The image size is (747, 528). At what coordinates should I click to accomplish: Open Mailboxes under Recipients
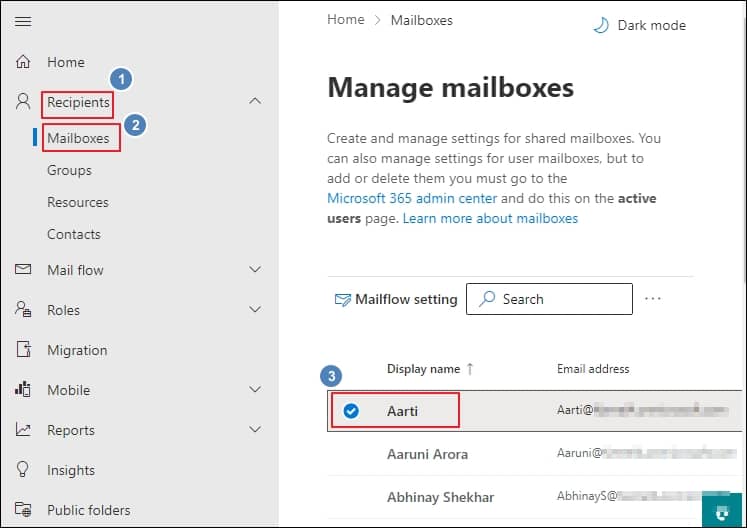tap(78, 138)
